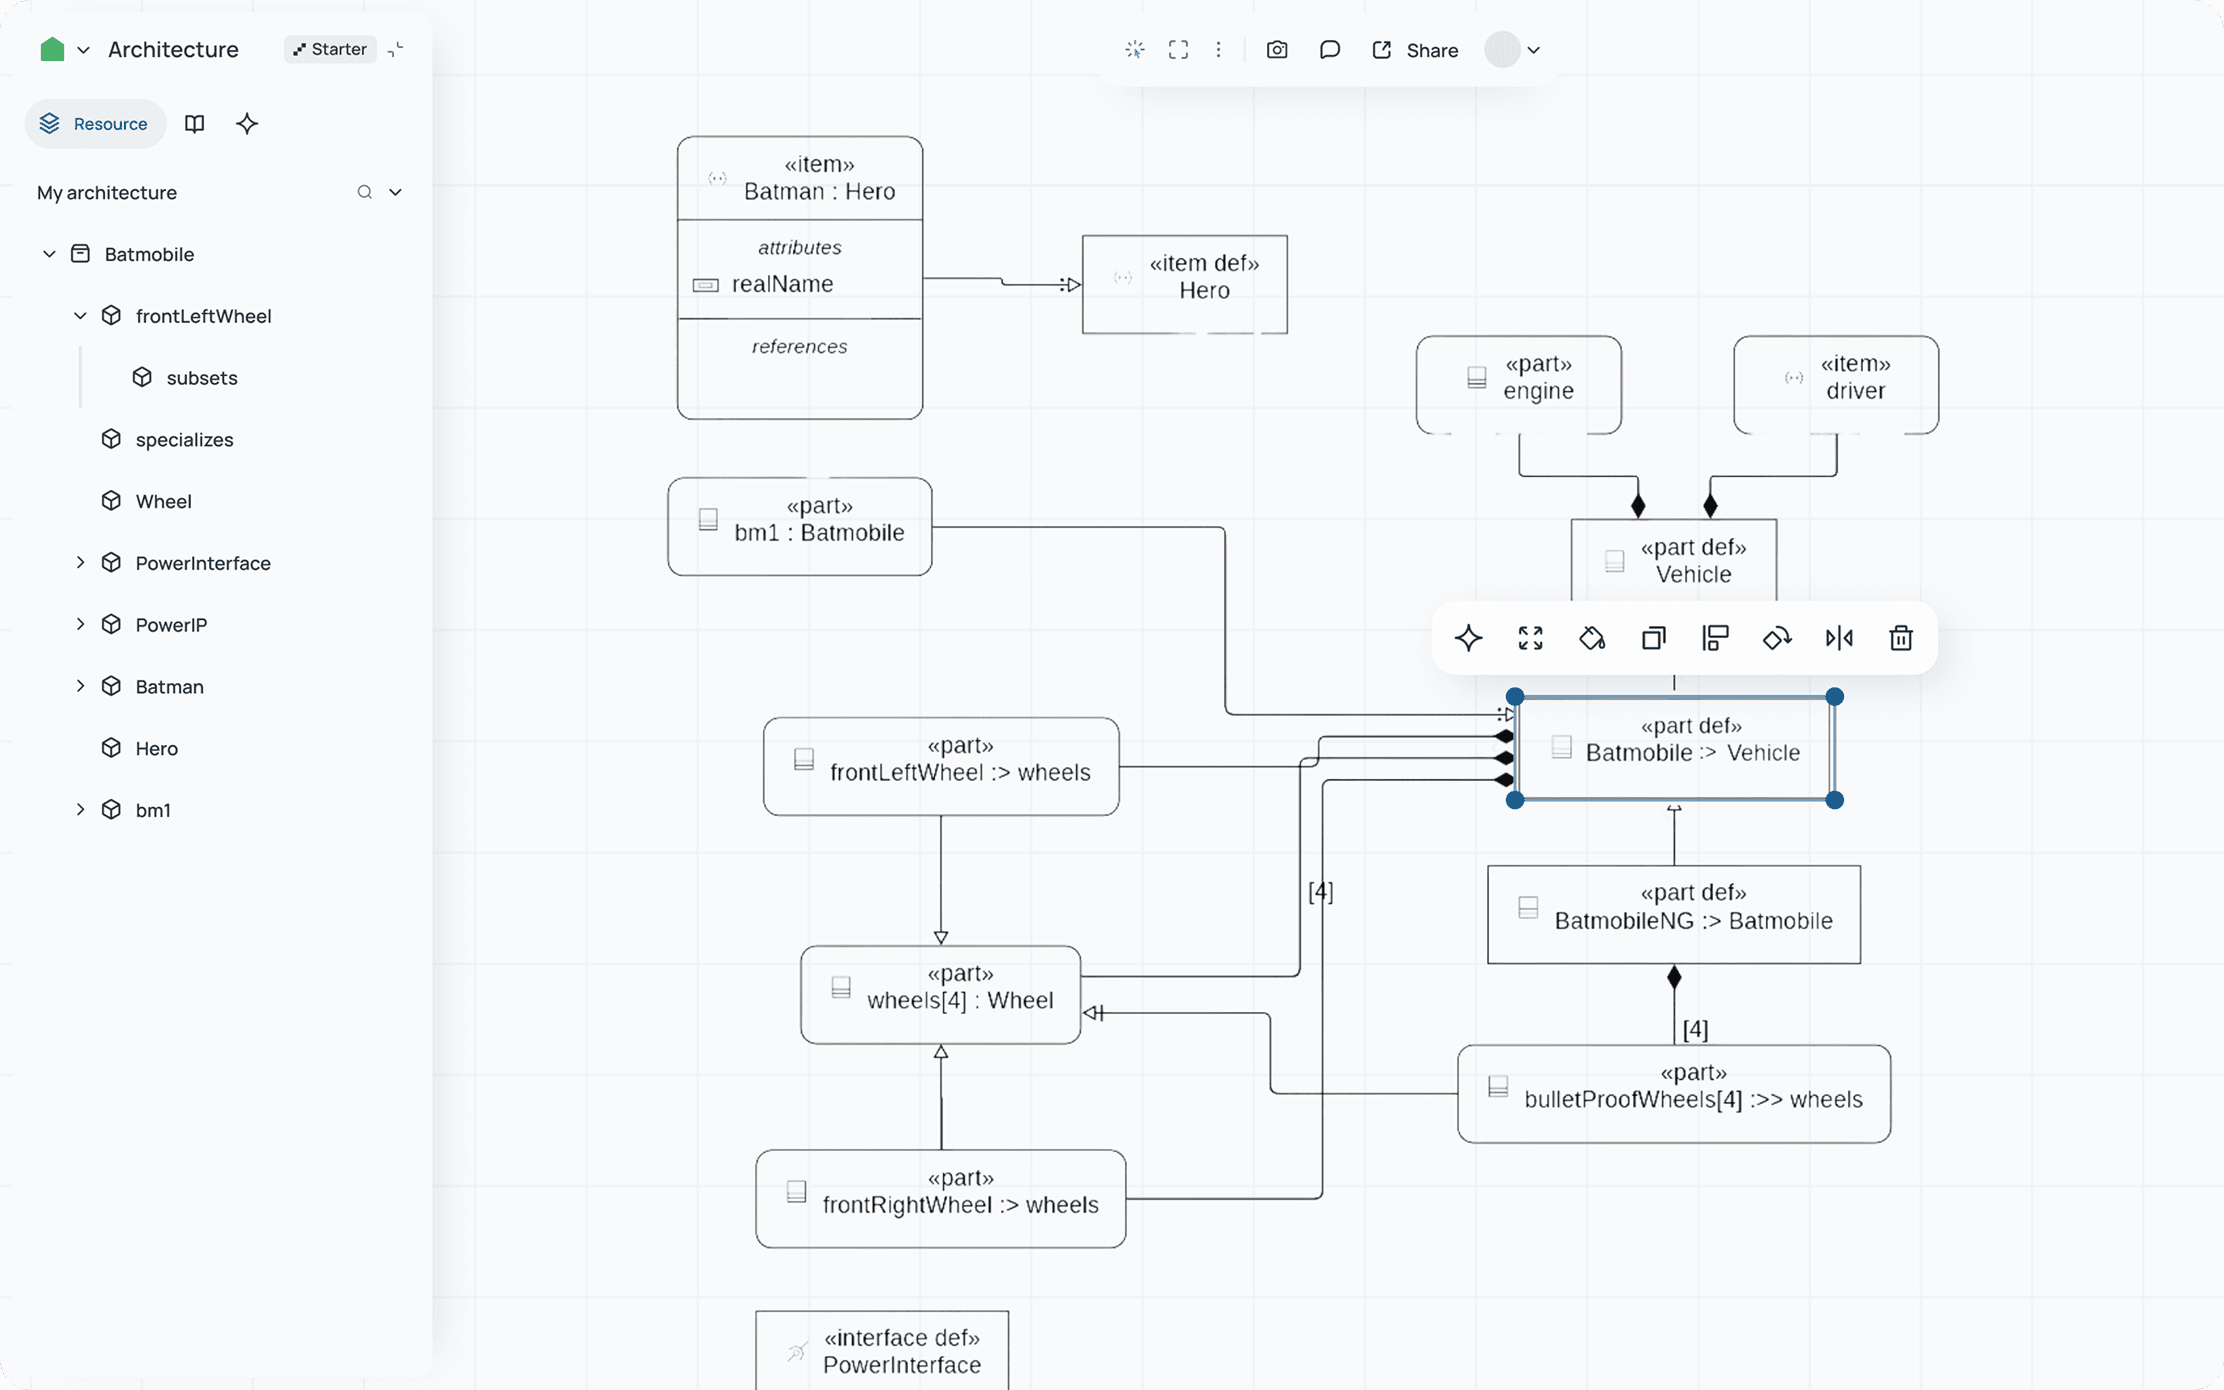Select the Hero tree item
Viewport: 2224px width, 1390px height.
coord(156,748)
